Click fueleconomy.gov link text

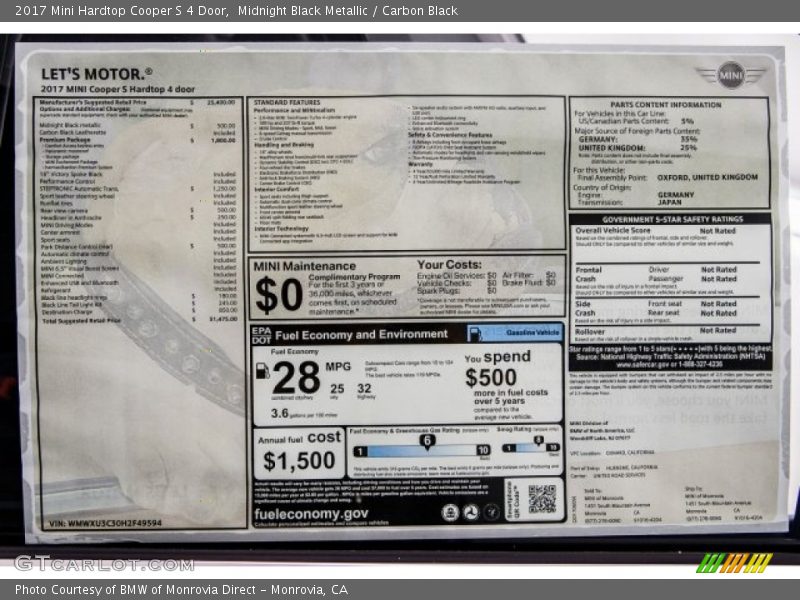pos(311,514)
